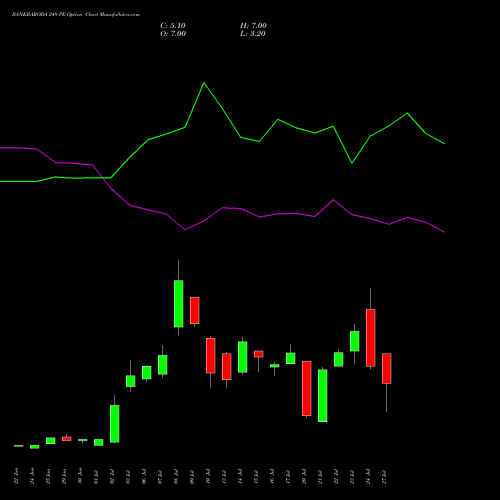Select the large red candlestick above 24 Jul
This screenshot has height=500, width=500.
pyautogui.click(x=371, y=338)
